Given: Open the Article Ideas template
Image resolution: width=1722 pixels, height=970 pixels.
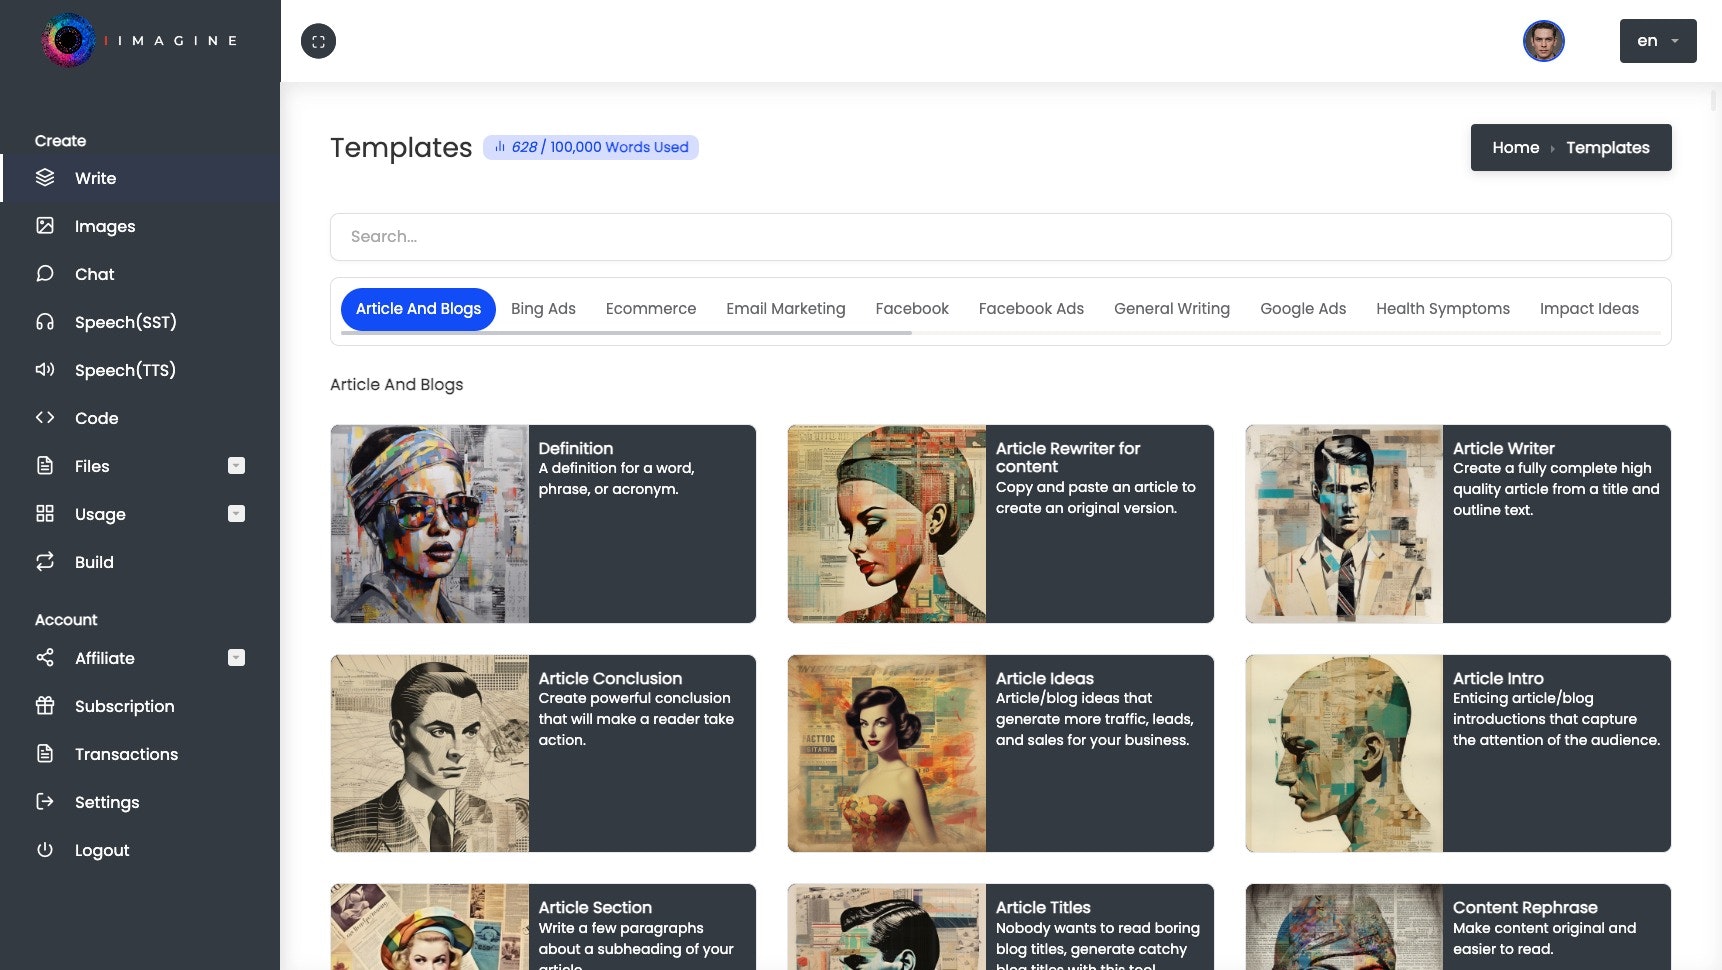Looking at the screenshot, I should click(1000, 753).
